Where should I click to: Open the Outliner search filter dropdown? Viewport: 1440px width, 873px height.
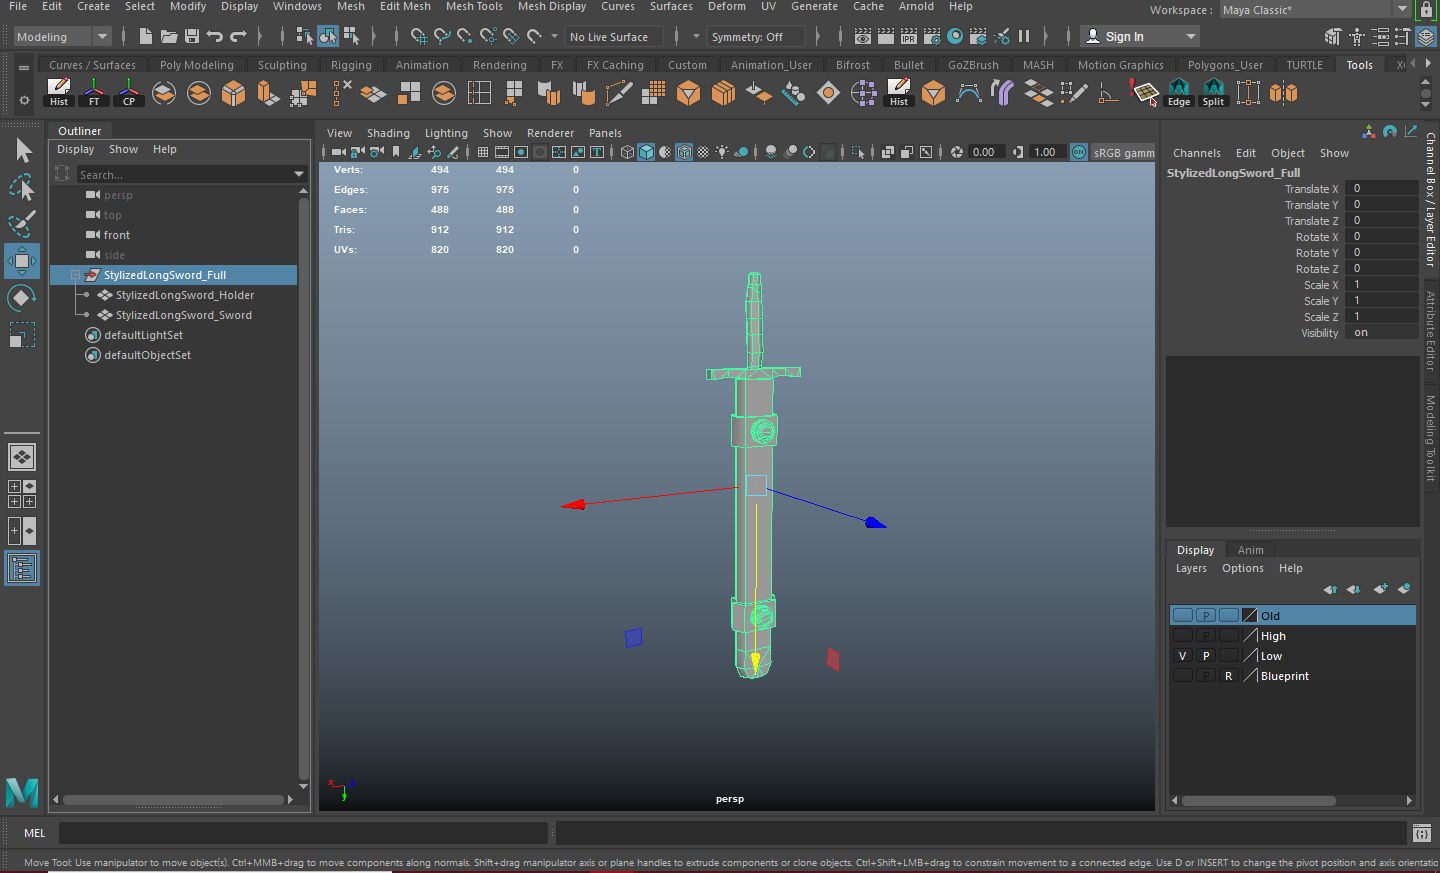point(298,174)
